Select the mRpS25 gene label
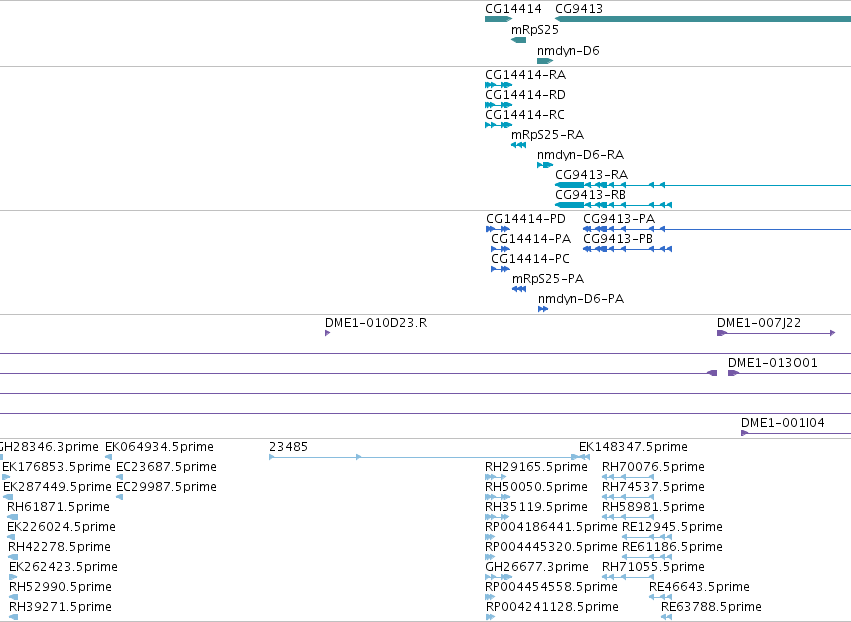 pyautogui.click(x=535, y=30)
